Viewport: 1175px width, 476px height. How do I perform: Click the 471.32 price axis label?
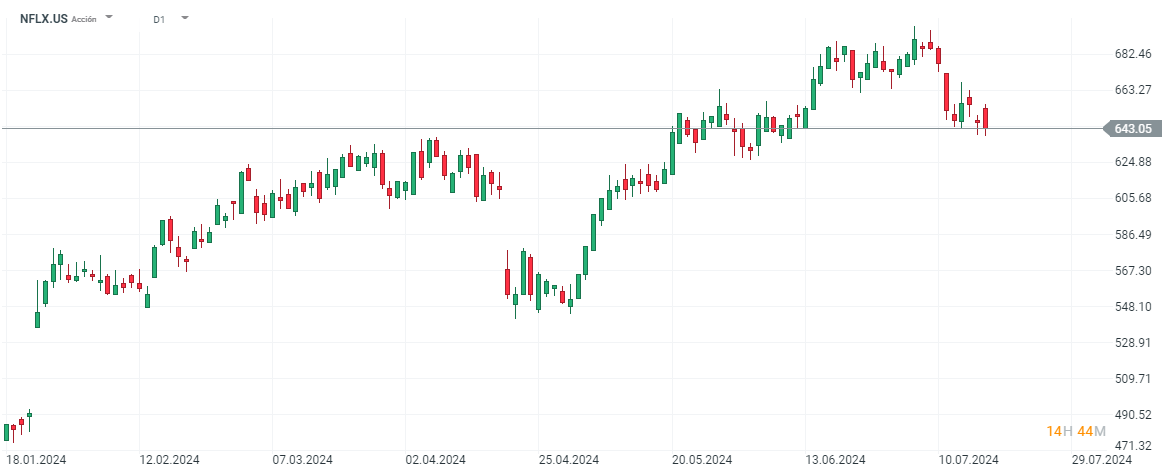[x=1132, y=447]
